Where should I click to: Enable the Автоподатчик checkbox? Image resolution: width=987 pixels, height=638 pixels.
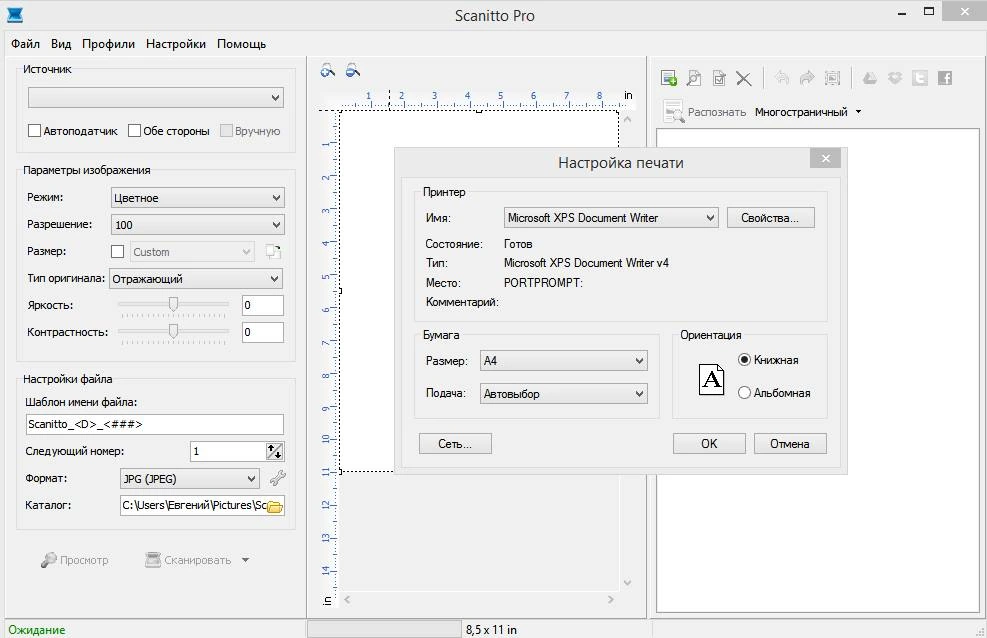pyautogui.click(x=35, y=131)
